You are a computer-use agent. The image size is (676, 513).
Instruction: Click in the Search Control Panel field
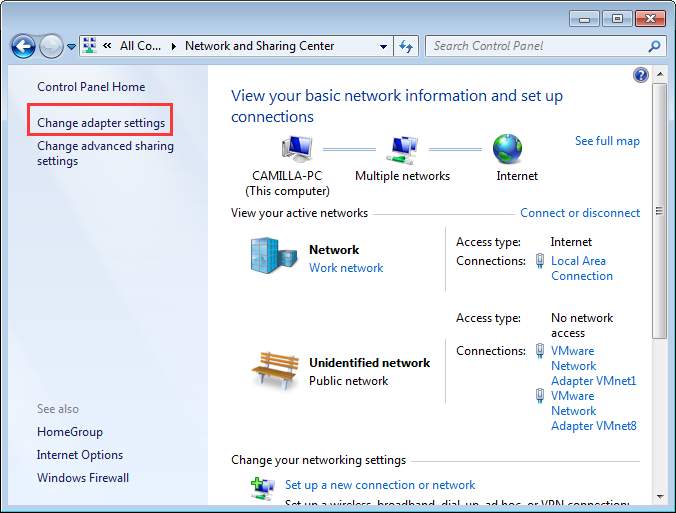tap(535, 46)
